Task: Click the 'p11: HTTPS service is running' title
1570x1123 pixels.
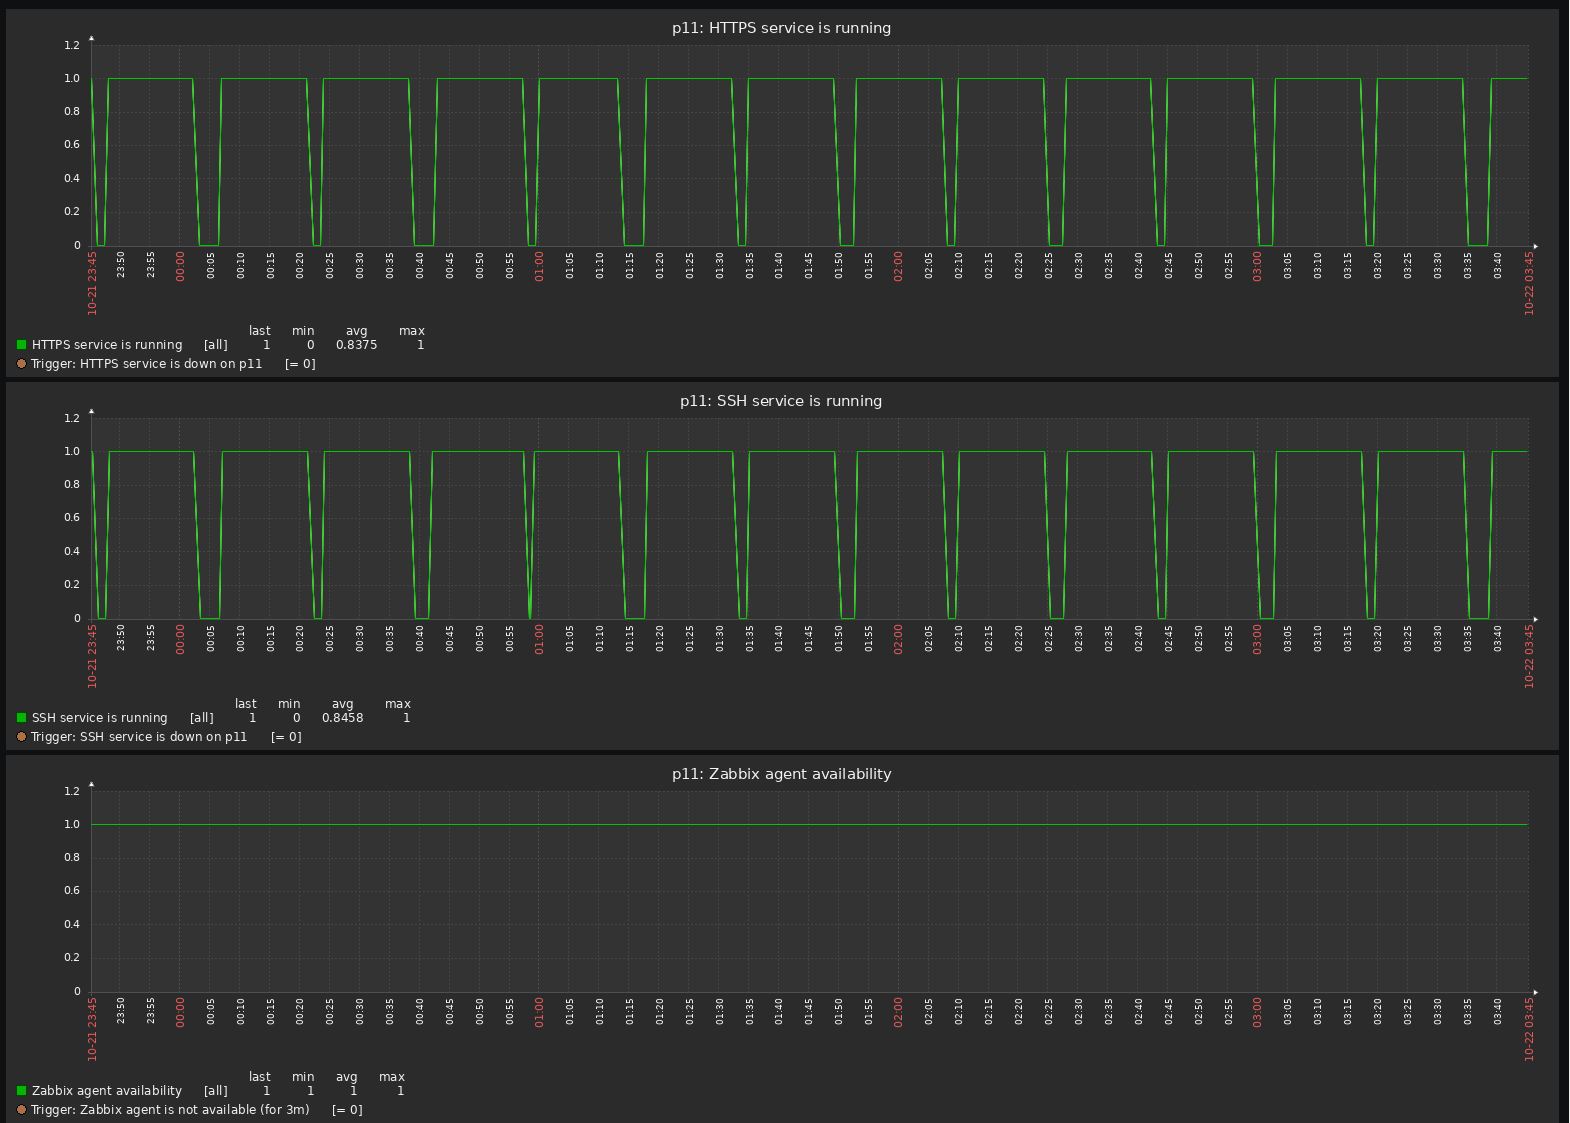Action: (x=781, y=28)
